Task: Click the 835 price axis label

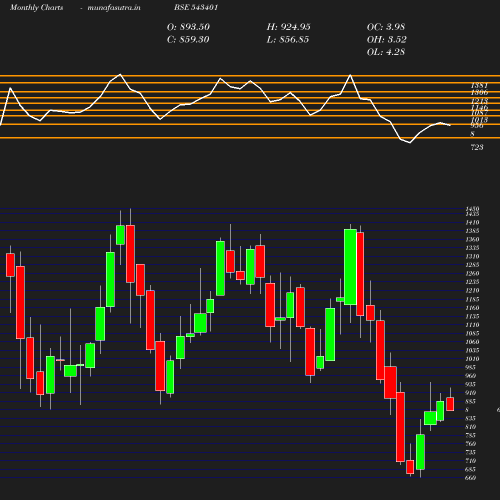Action: pyautogui.click(x=471, y=418)
